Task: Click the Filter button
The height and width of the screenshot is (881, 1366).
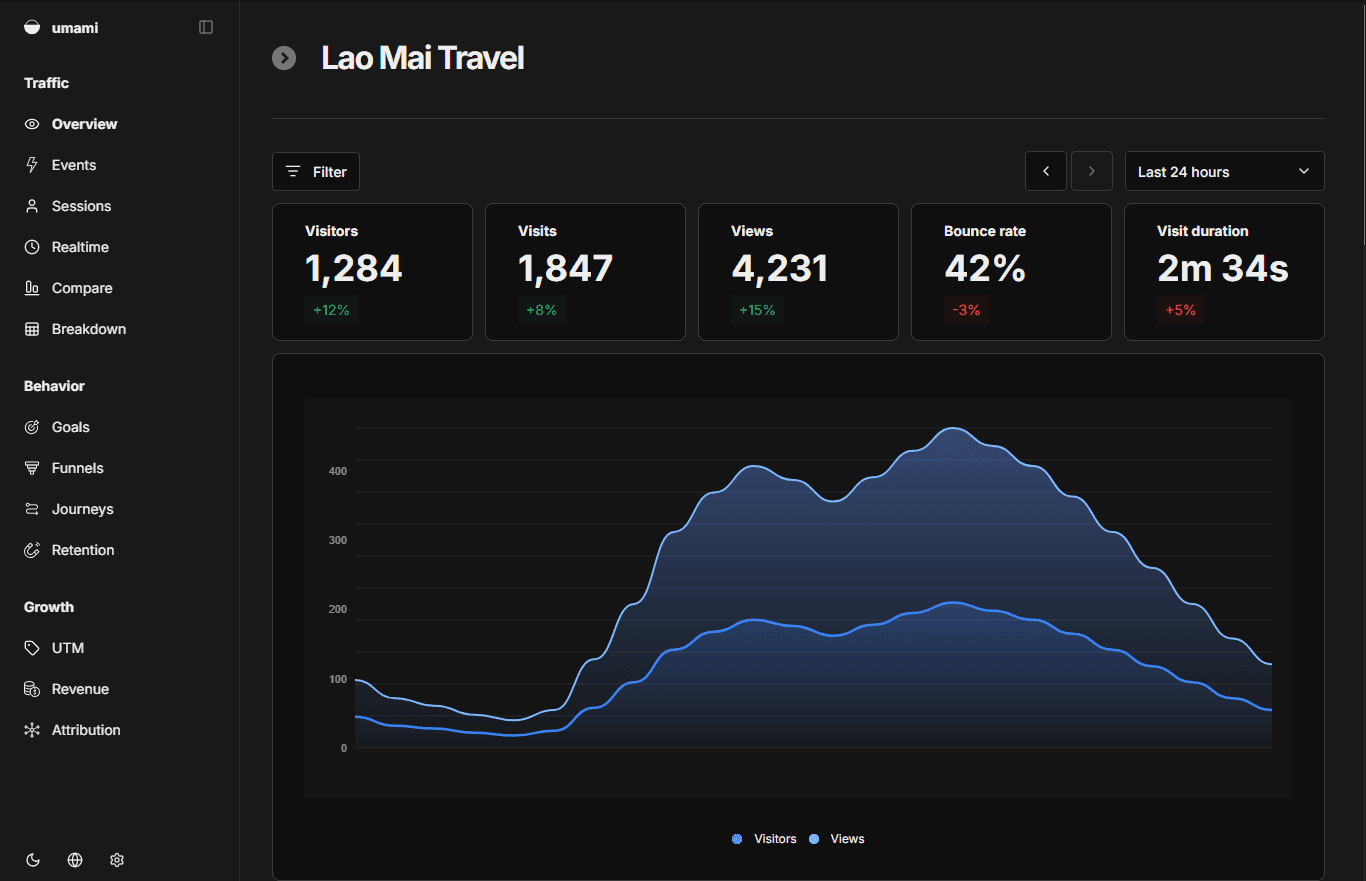Action: point(316,171)
